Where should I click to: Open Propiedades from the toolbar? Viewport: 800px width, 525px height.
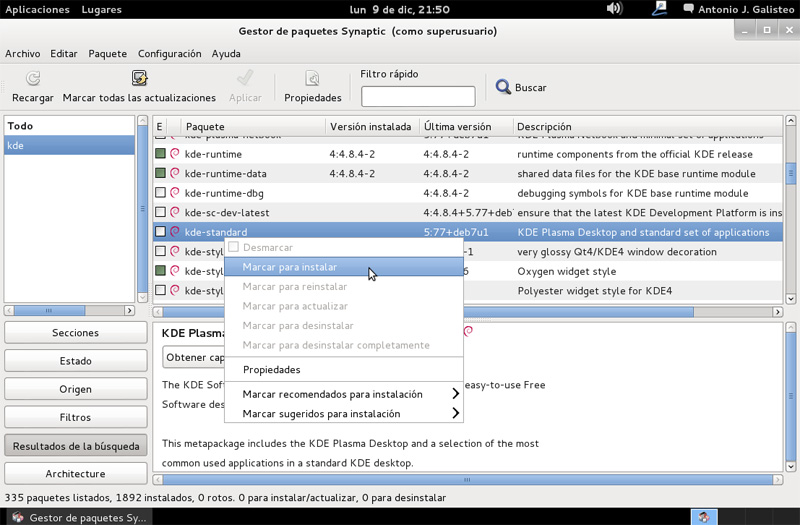tap(312, 87)
